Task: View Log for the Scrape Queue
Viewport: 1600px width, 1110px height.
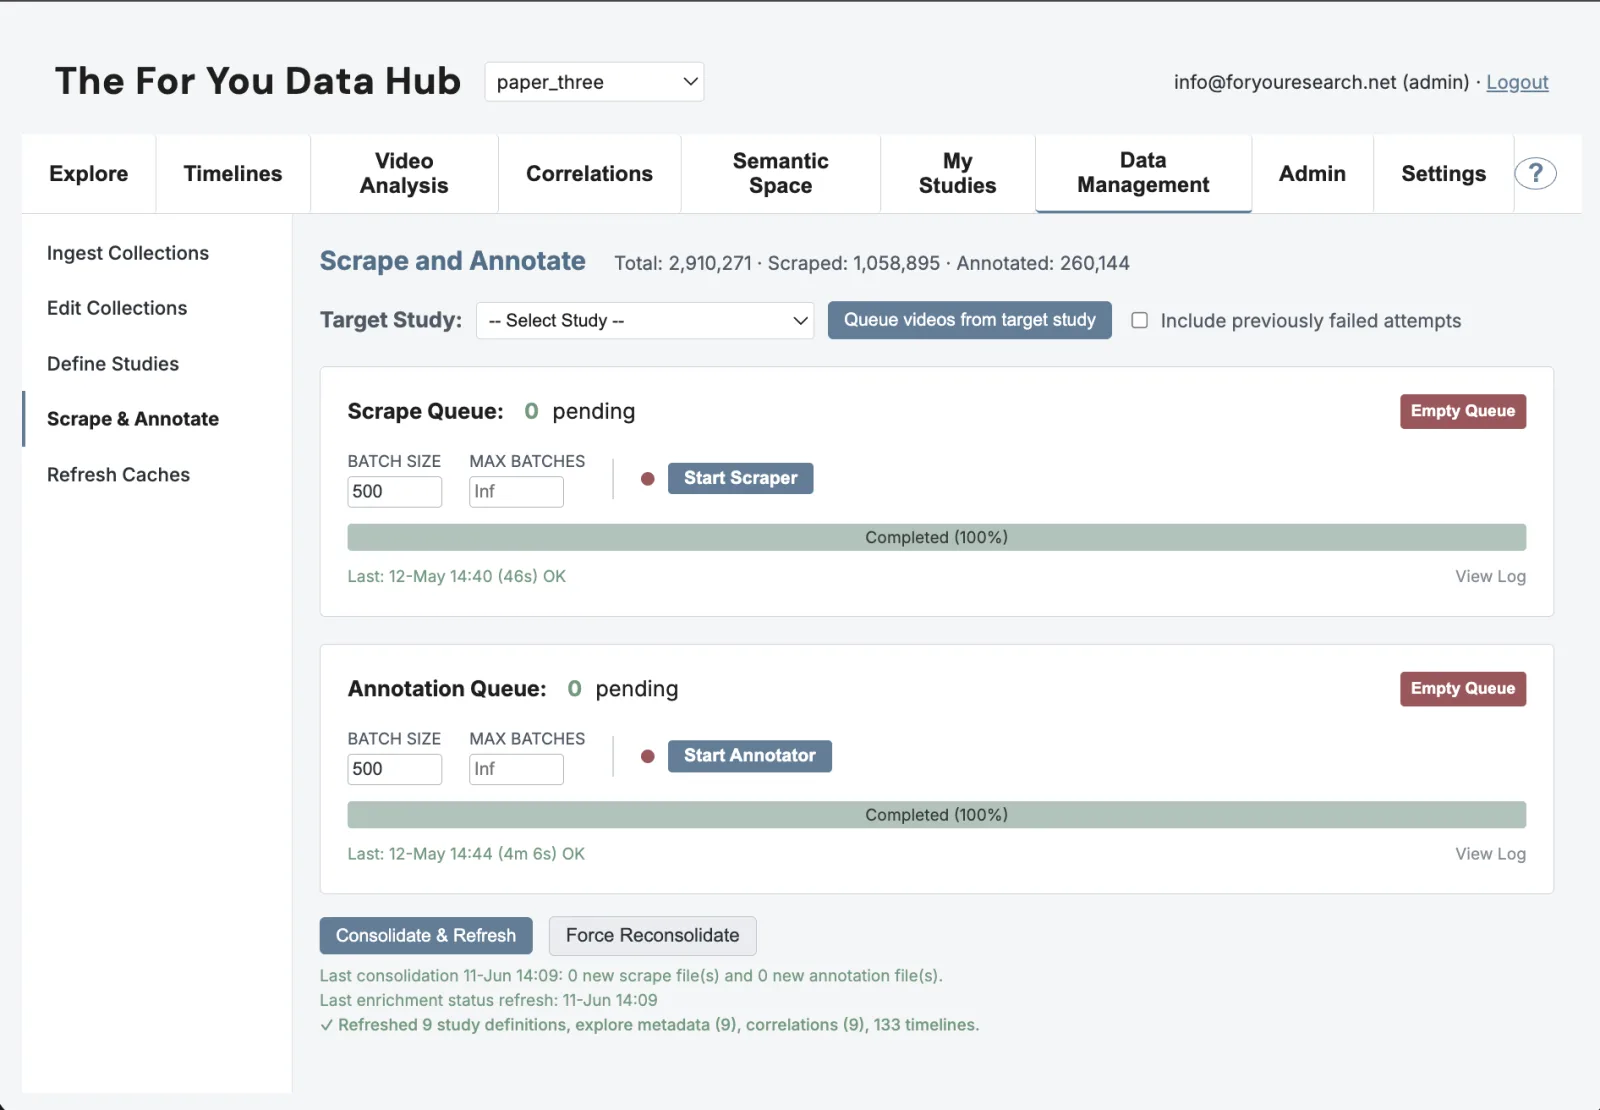Action: point(1490,576)
